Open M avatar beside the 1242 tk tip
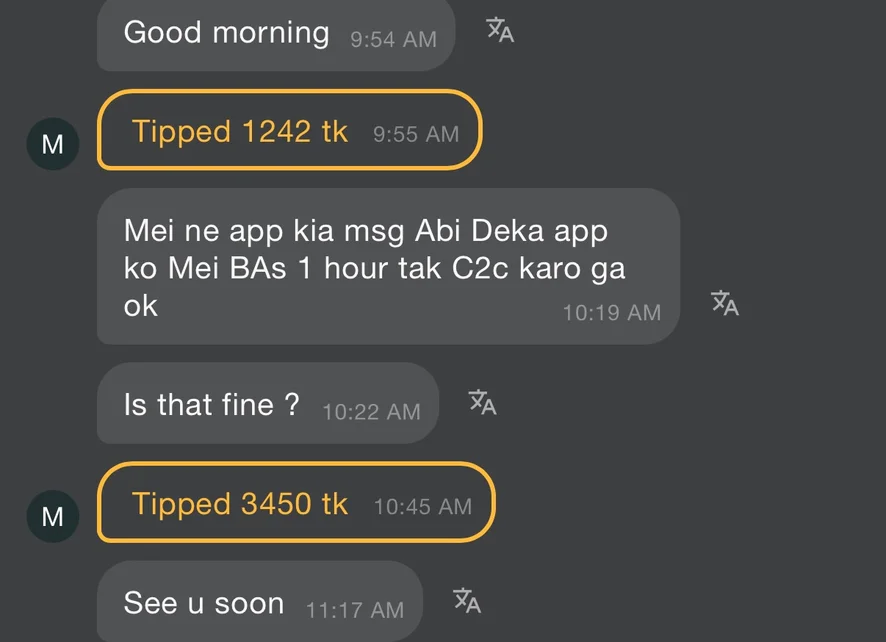 click(52, 144)
